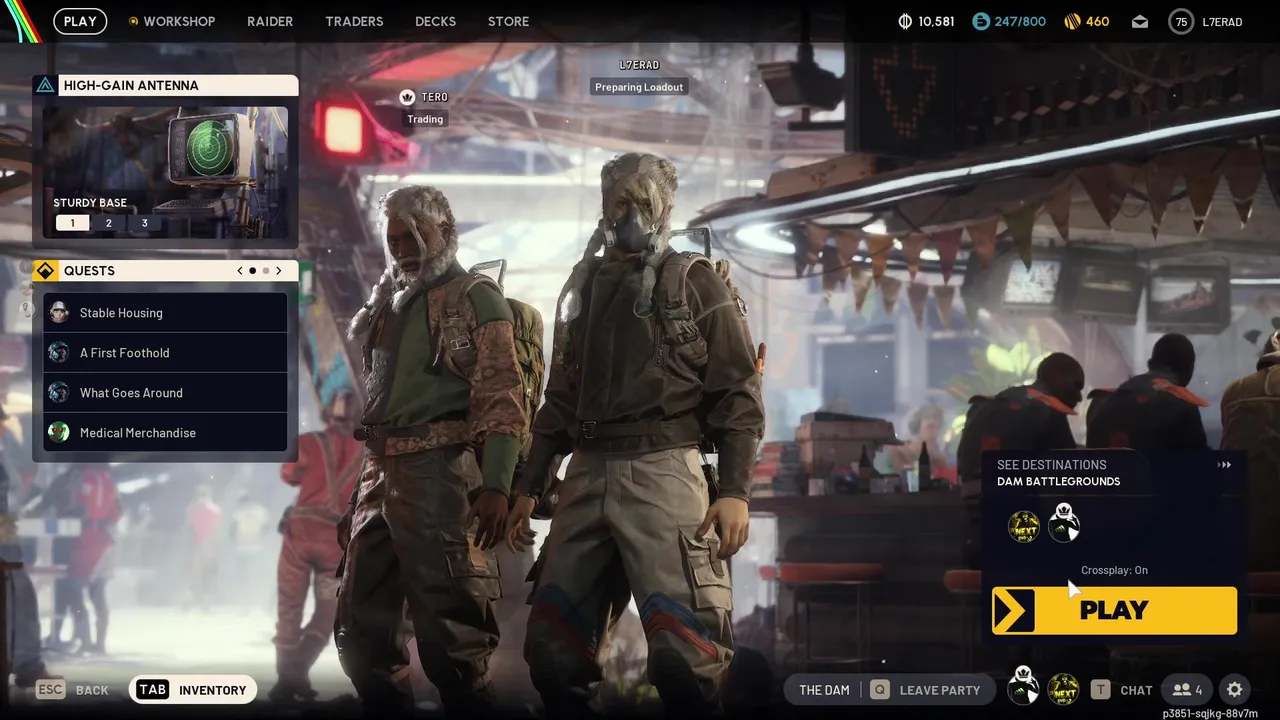Click the Quests panel header title

point(89,271)
